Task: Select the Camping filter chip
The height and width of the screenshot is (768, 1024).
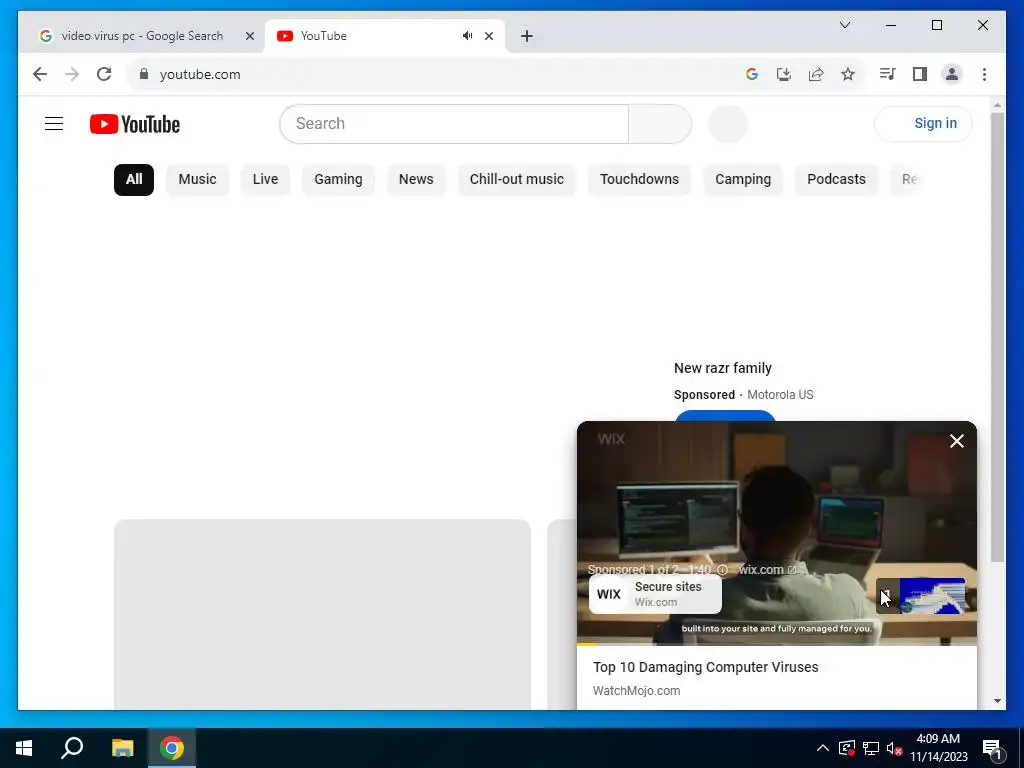Action: [743, 180]
